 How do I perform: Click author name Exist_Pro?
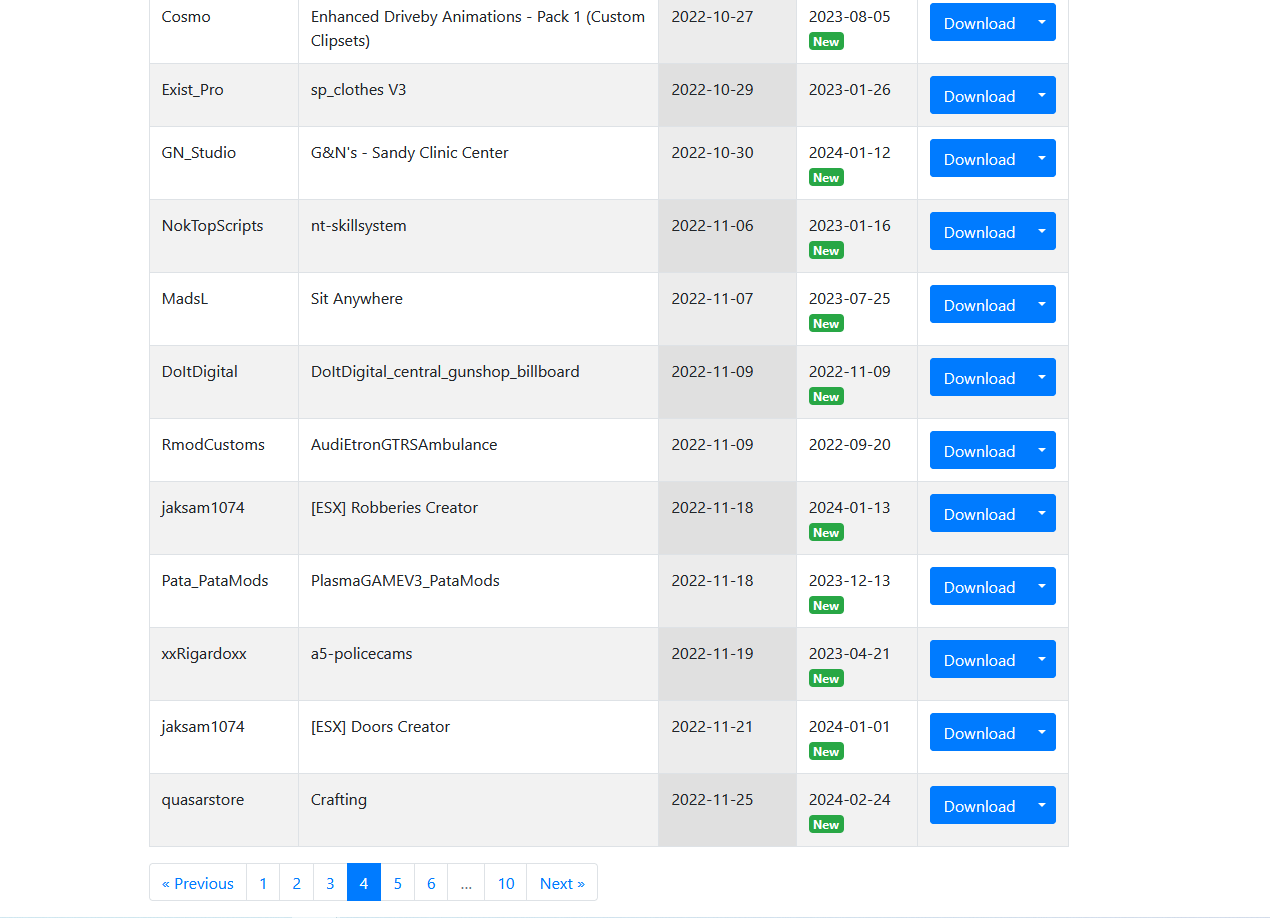click(x=192, y=89)
